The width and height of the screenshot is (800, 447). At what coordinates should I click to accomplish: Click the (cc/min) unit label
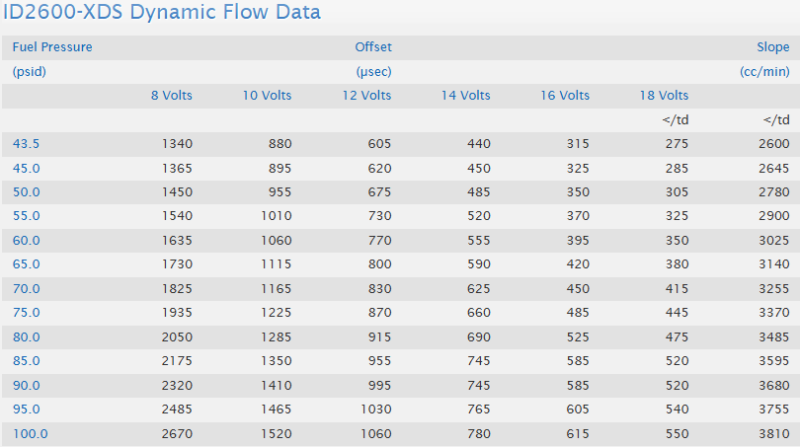[x=764, y=72]
